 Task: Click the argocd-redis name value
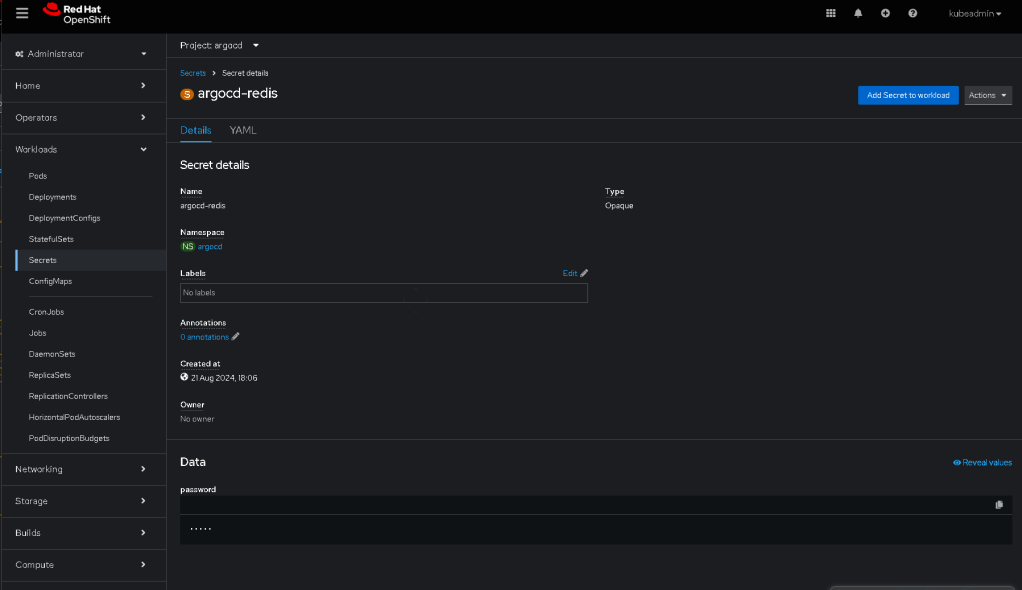click(x=203, y=205)
